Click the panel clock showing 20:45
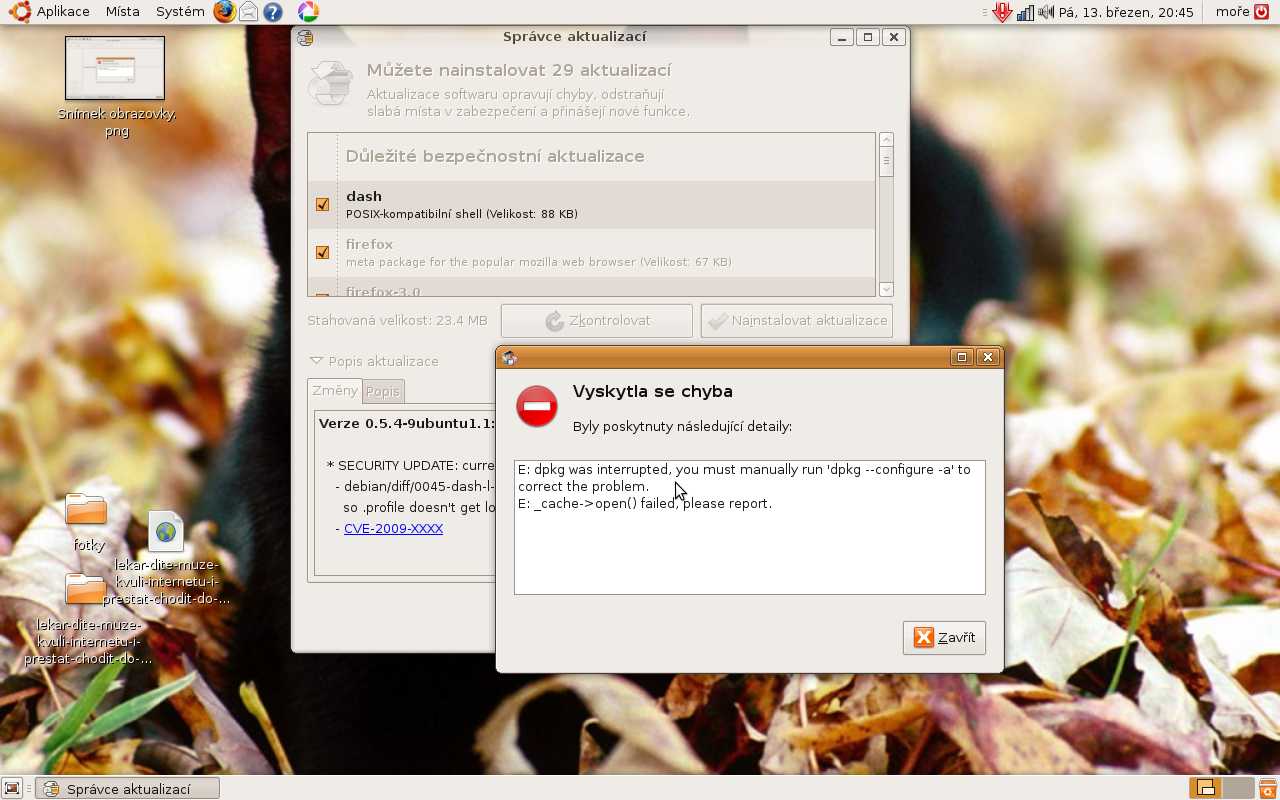 [x=1126, y=12]
